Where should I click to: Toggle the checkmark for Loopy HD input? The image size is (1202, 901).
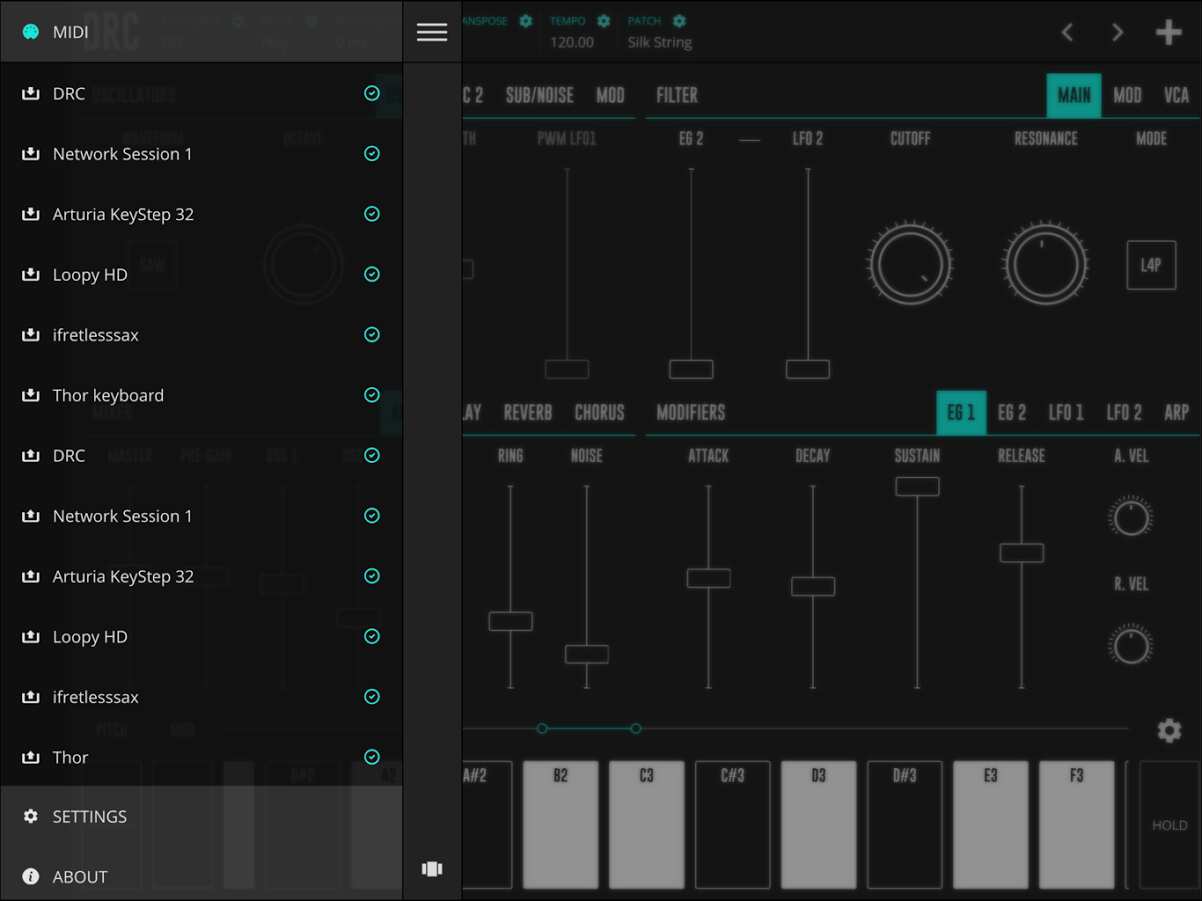click(372, 274)
